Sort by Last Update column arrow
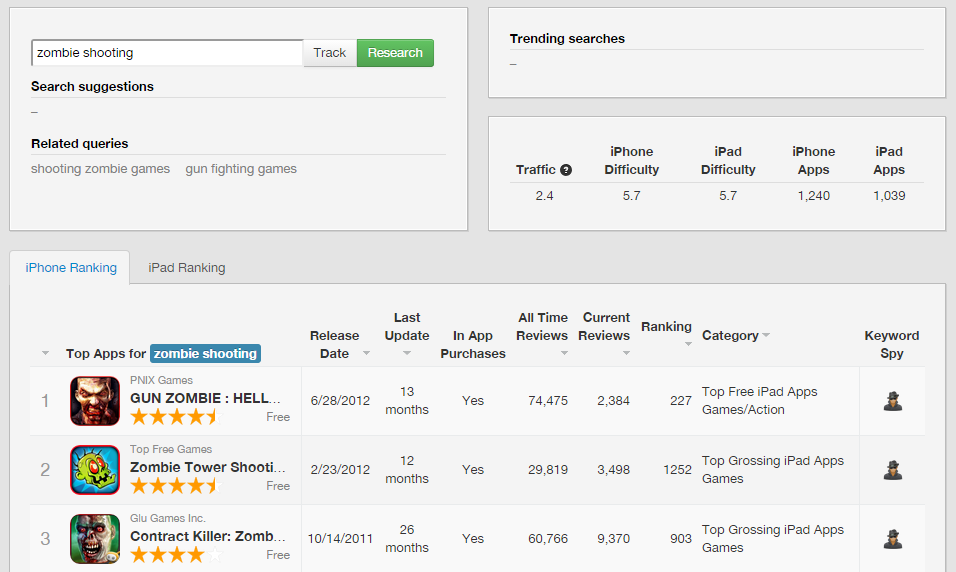 [407, 354]
